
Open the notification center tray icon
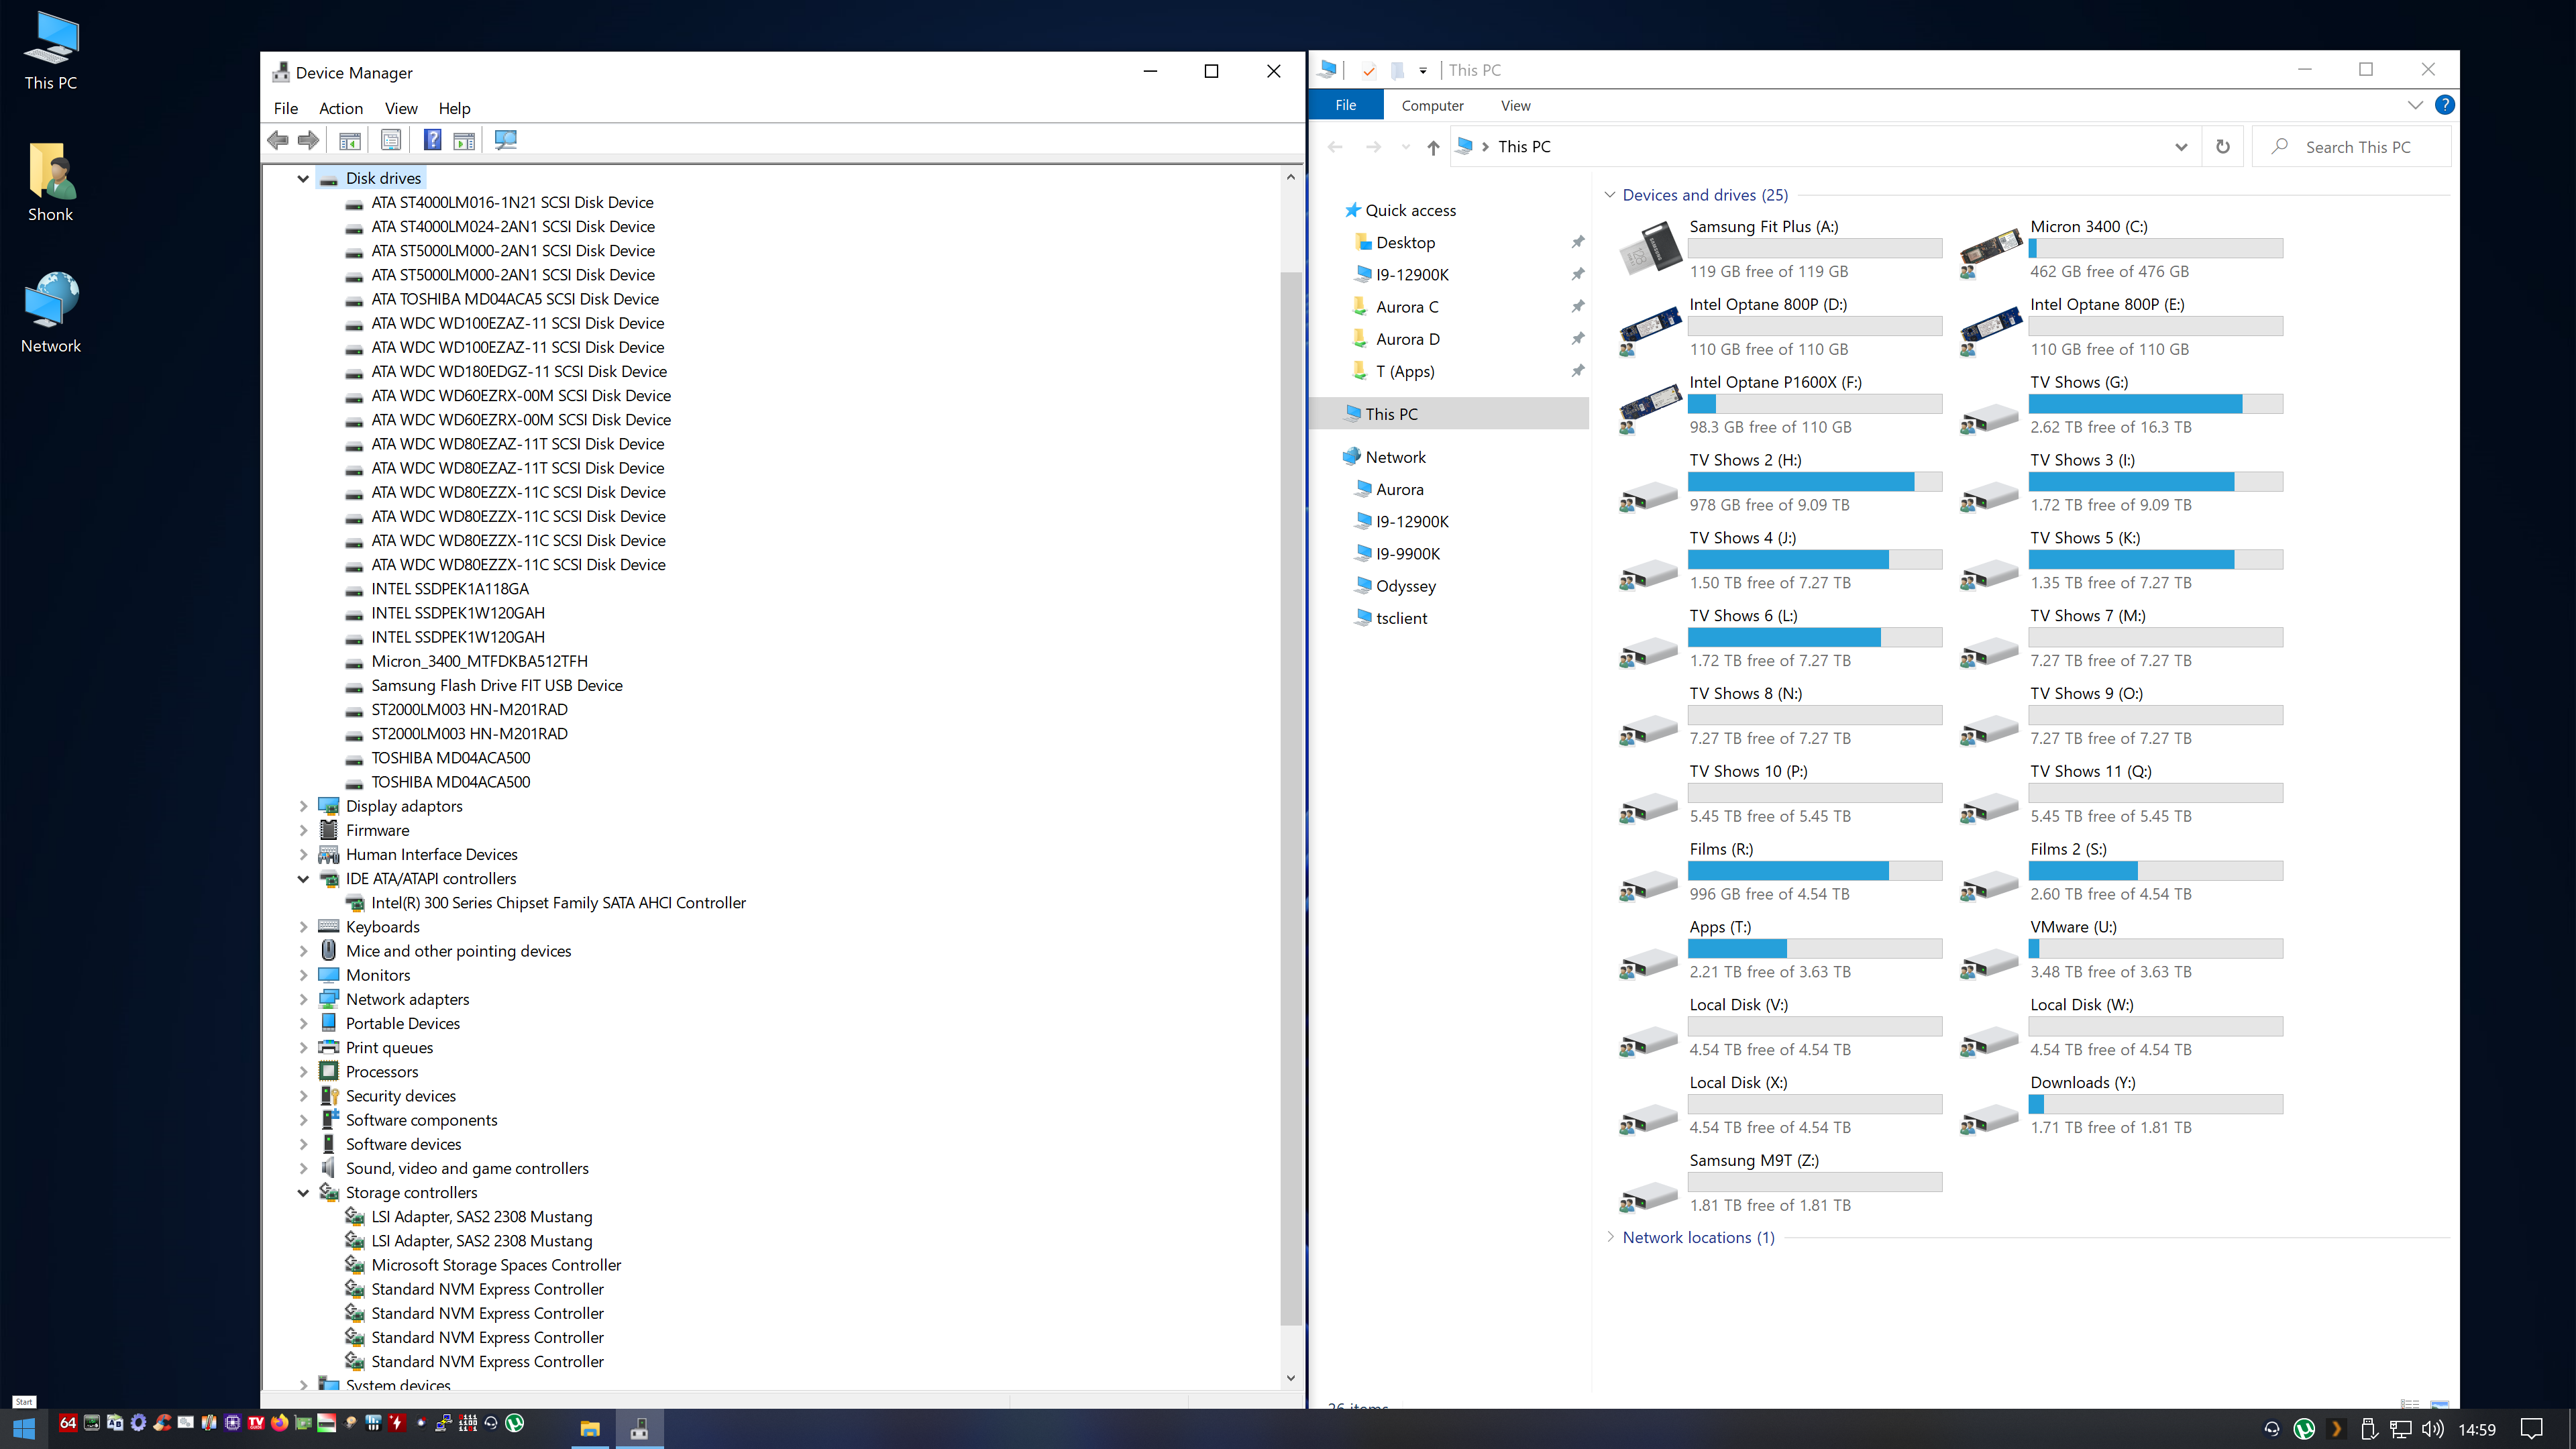[2531, 1429]
